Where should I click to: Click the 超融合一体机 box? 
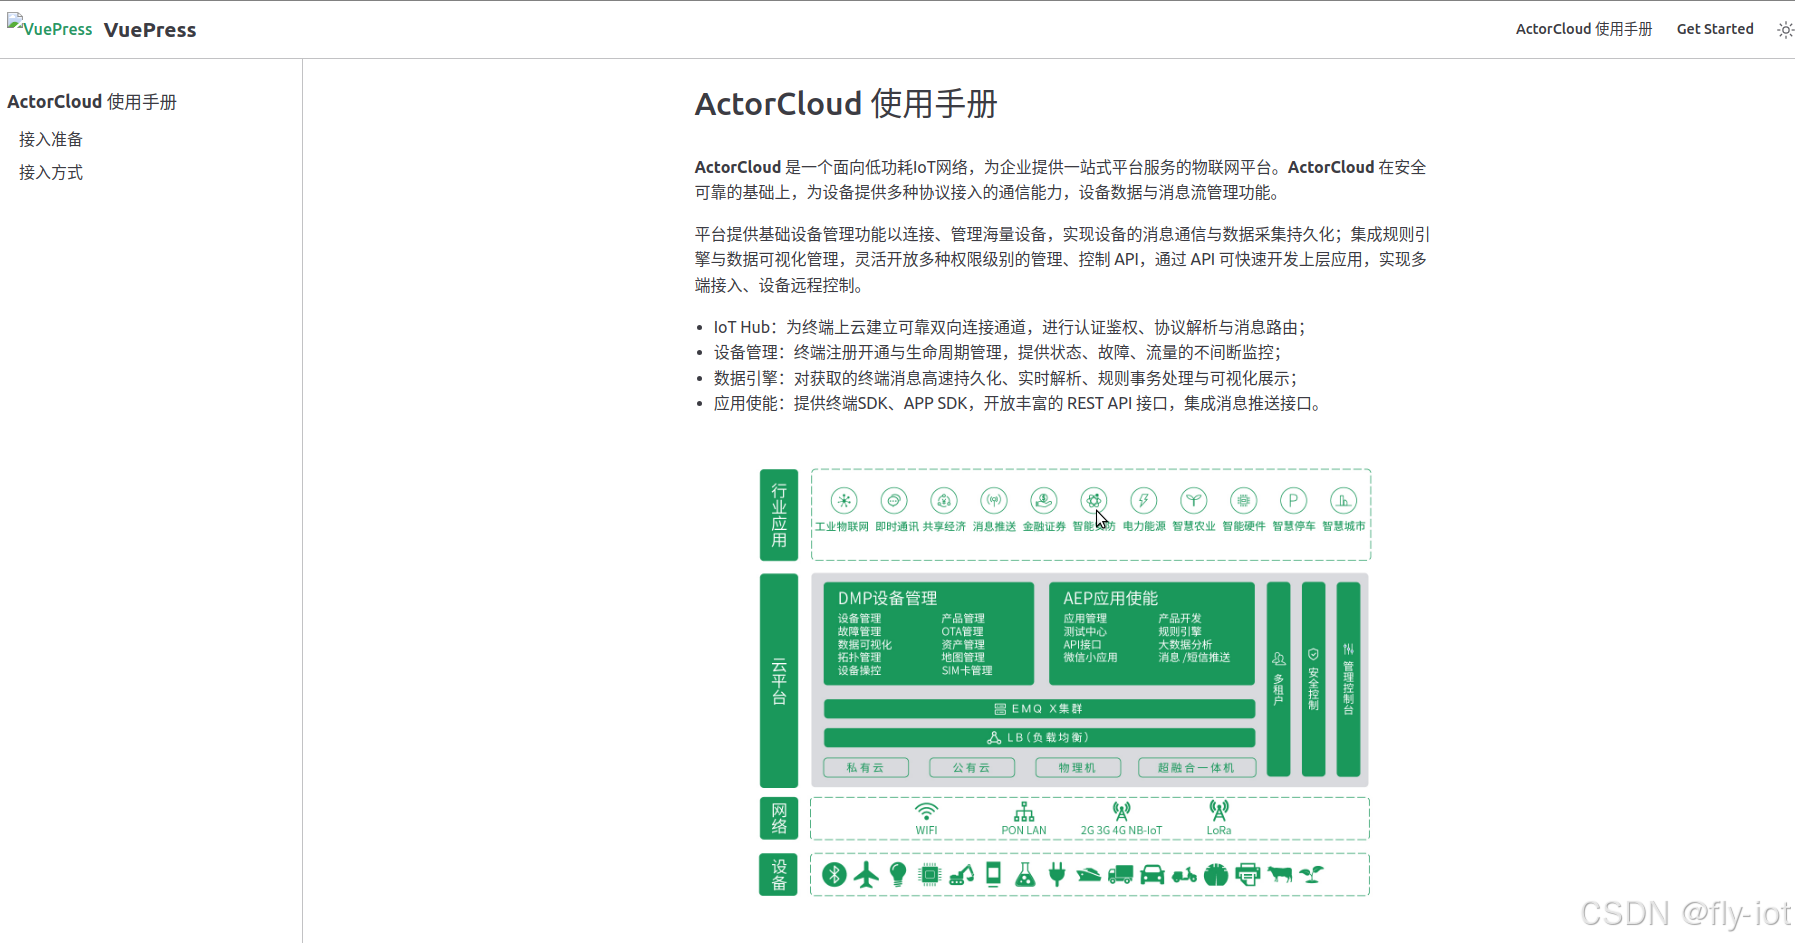point(1197,767)
